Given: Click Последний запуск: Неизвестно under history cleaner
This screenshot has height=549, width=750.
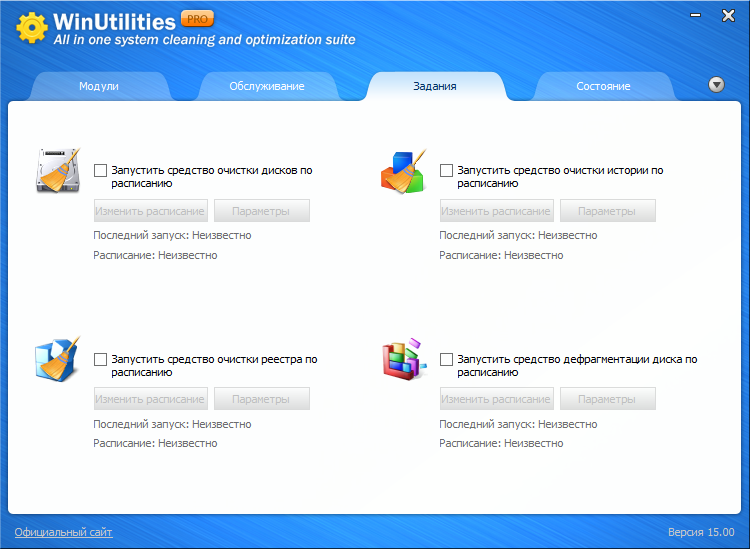Looking at the screenshot, I should pos(518,235).
